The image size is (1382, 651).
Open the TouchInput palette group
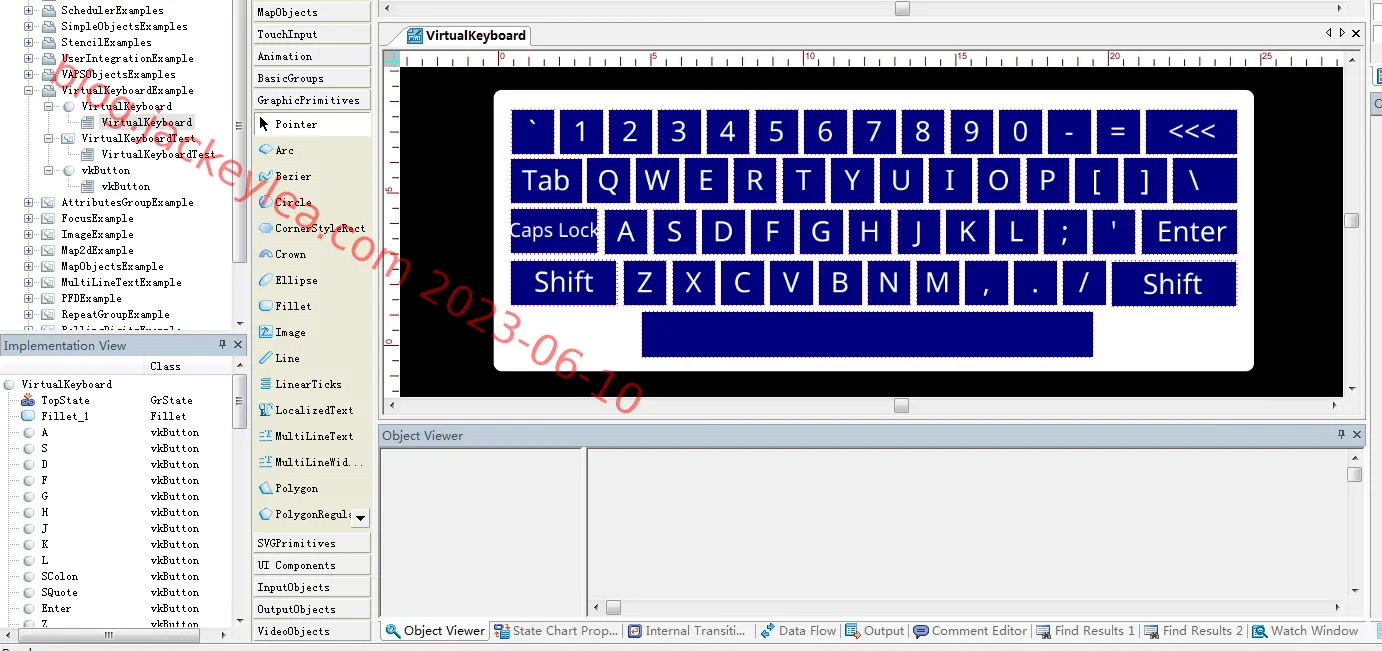pyautogui.click(x=312, y=34)
